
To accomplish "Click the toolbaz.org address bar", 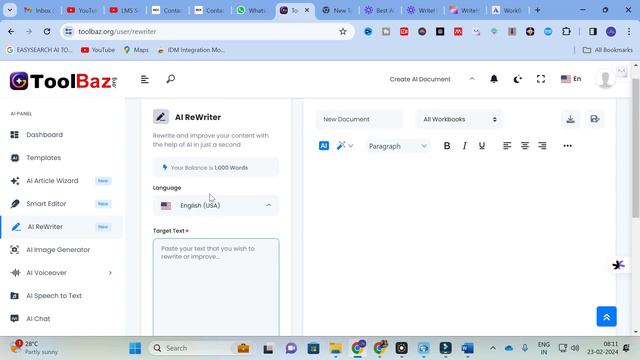I will click(x=206, y=31).
